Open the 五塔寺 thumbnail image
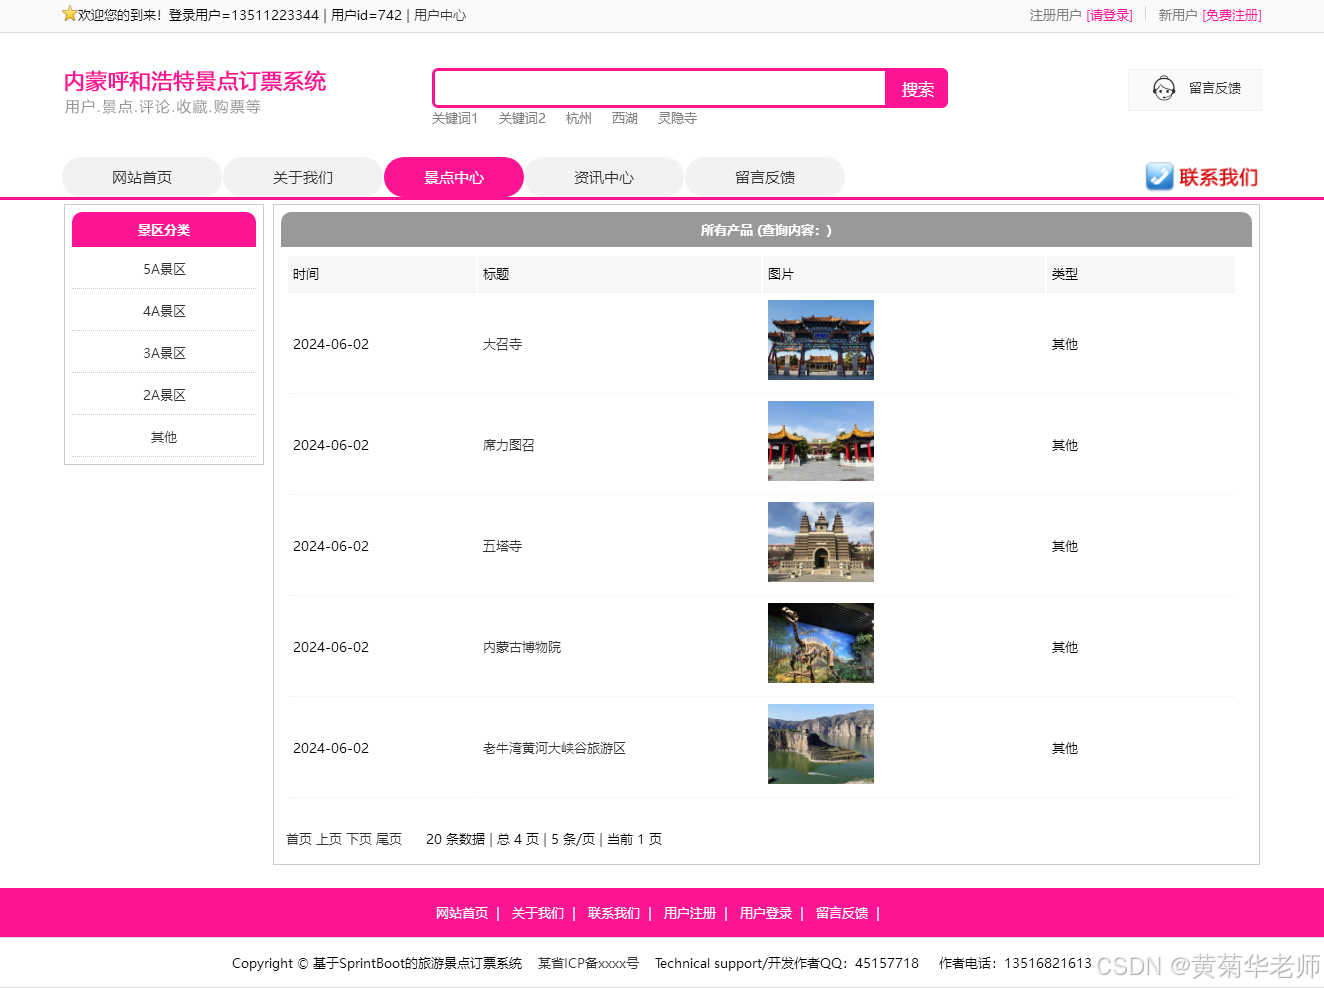Image resolution: width=1324 pixels, height=988 pixels. pos(820,542)
